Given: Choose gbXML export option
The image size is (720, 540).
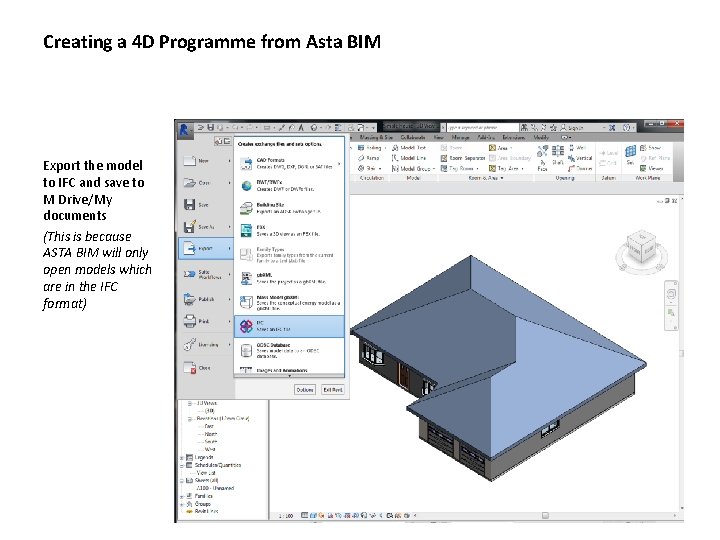Looking at the screenshot, I should [289, 278].
